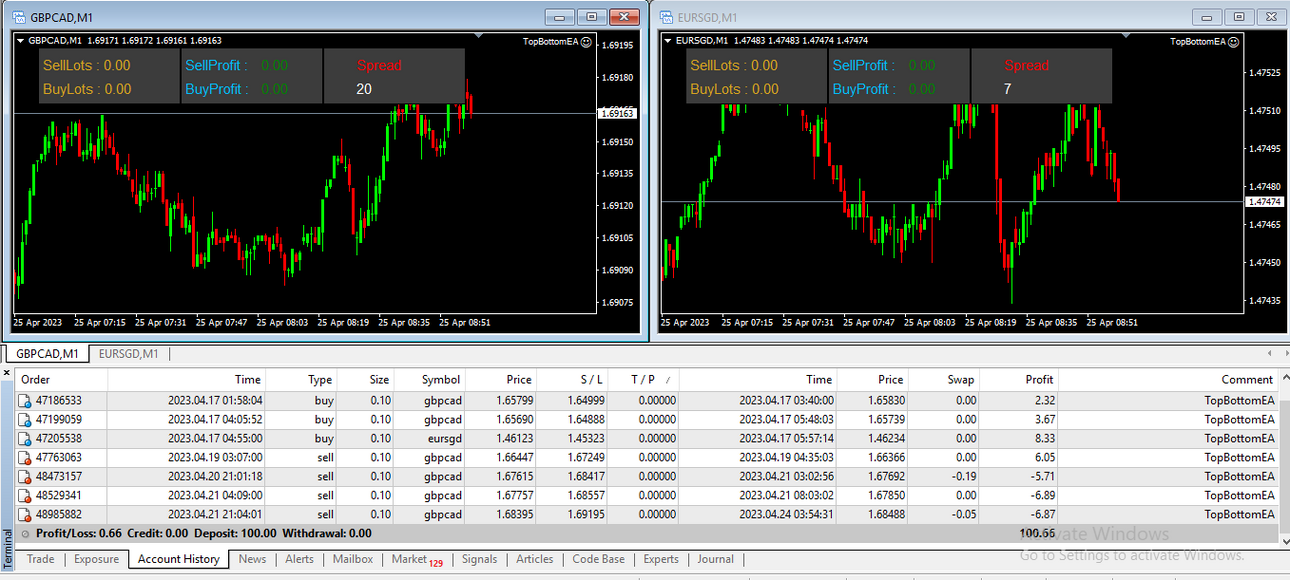Screen dimensions: 1290x580
Task: Click stop loss value 1.69195
Action: coord(584,515)
